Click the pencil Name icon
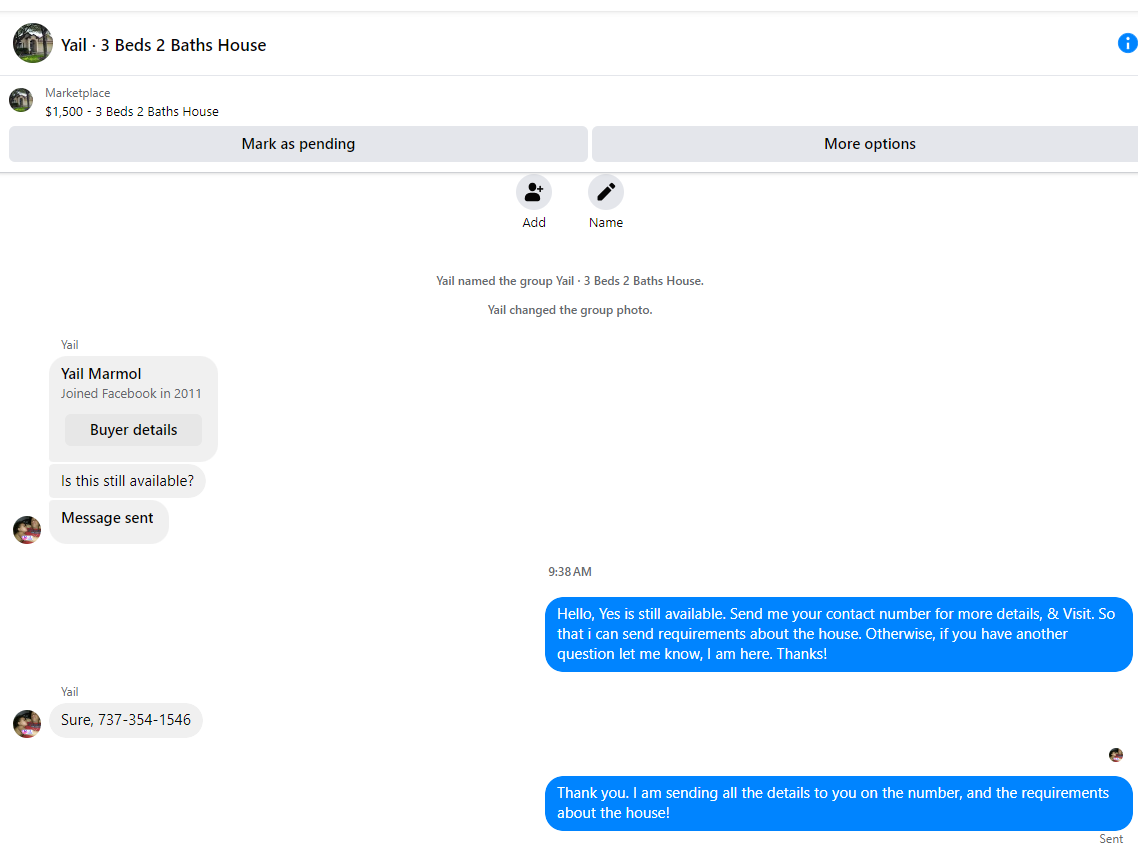 click(605, 192)
